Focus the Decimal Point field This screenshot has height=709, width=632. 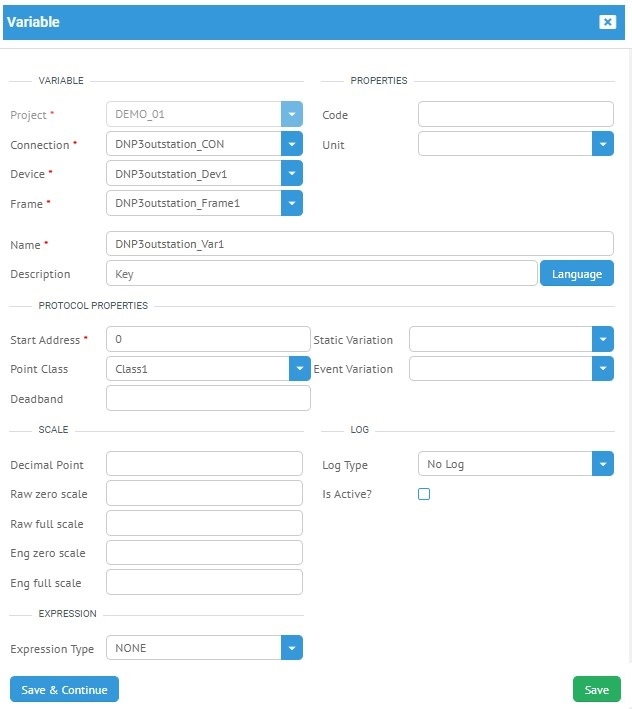click(x=204, y=464)
